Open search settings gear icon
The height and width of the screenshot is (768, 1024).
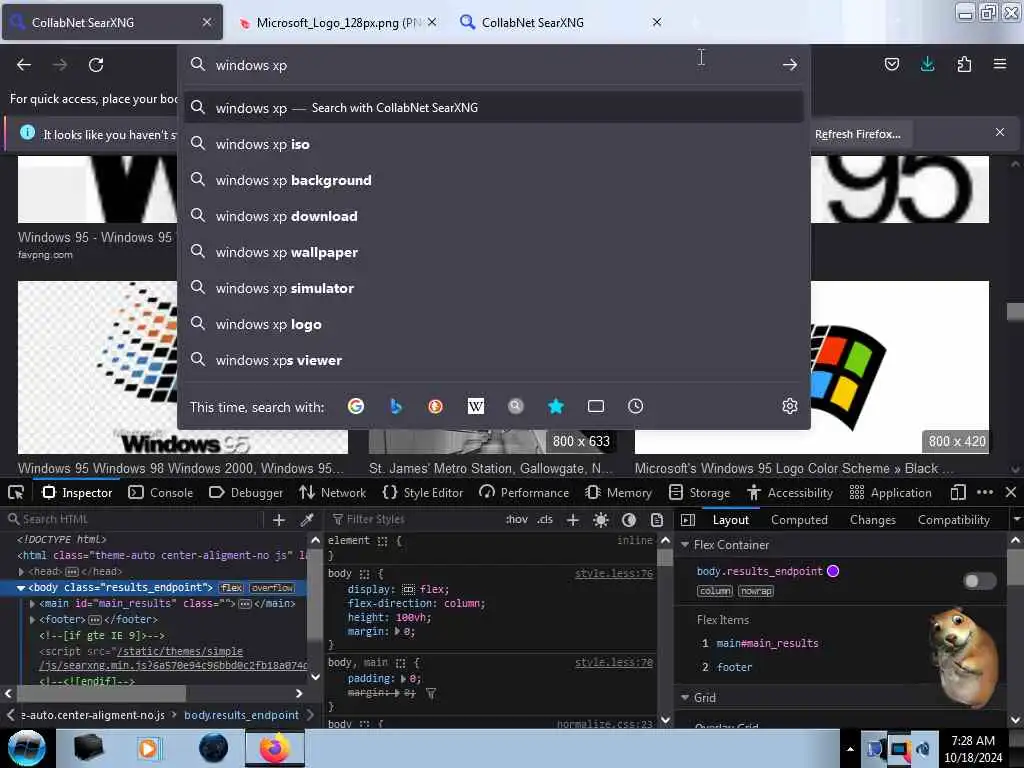click(790, 406)
